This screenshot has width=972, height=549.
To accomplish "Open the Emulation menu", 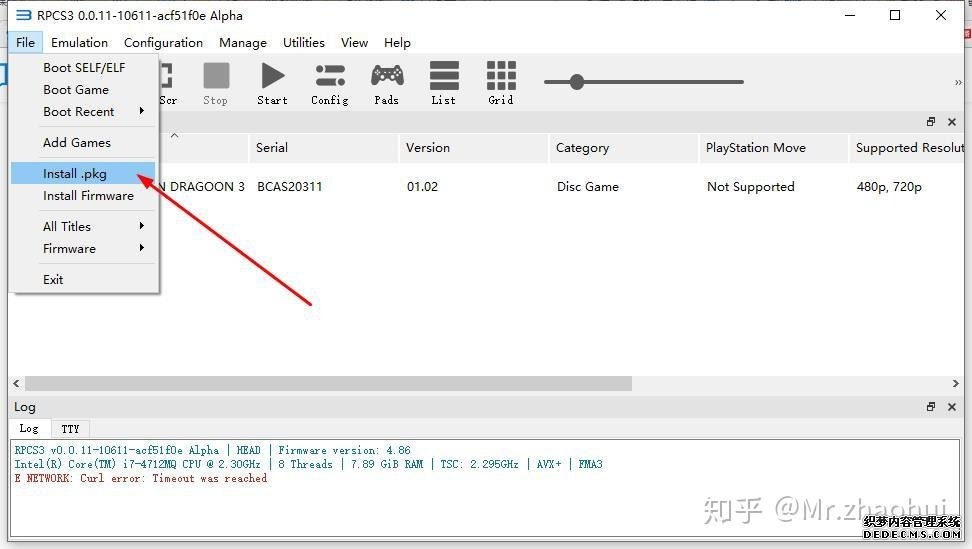I will [79, 43].
